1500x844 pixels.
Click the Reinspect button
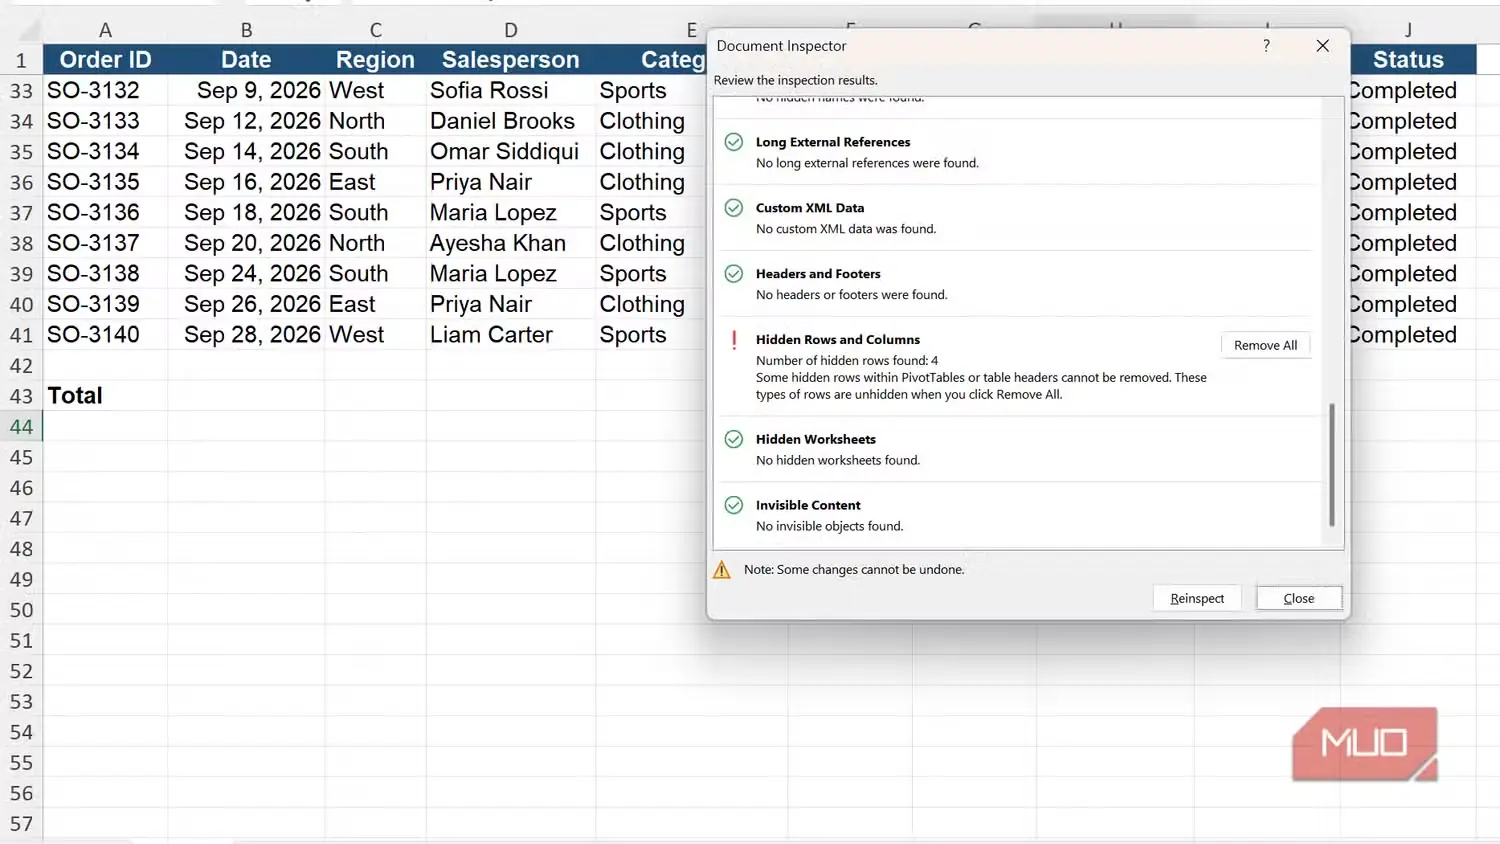coord(1196,598)
